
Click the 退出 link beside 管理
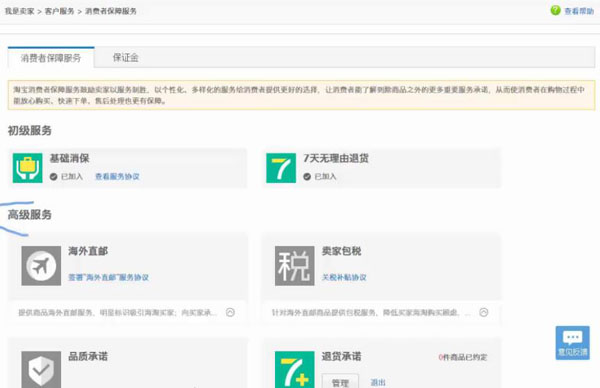click(x=378, y=382)
